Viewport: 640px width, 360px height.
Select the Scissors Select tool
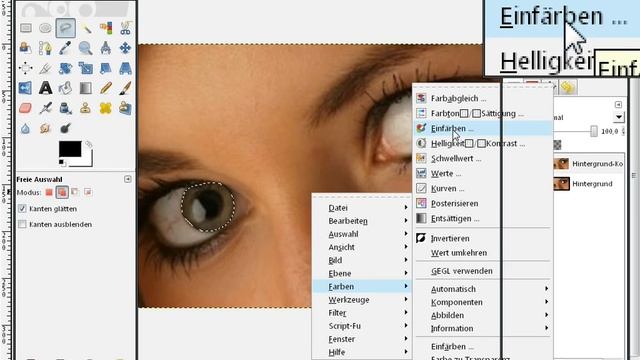pyautogui.click(x=125, y=28)
